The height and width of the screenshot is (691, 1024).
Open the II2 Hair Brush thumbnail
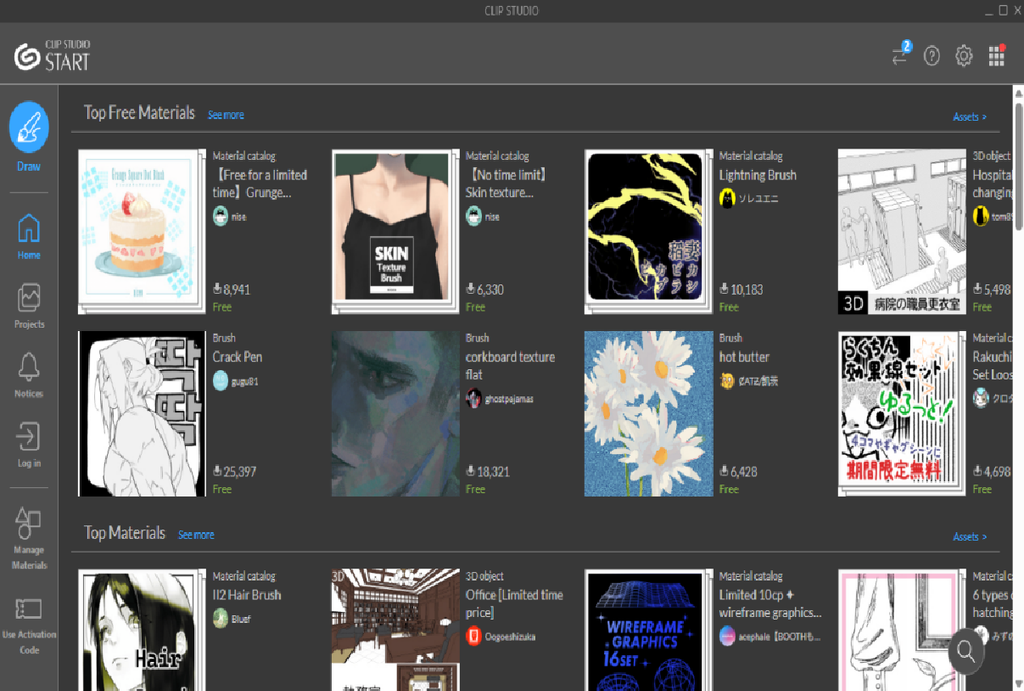pyautogui.click(x=141, y=630)
